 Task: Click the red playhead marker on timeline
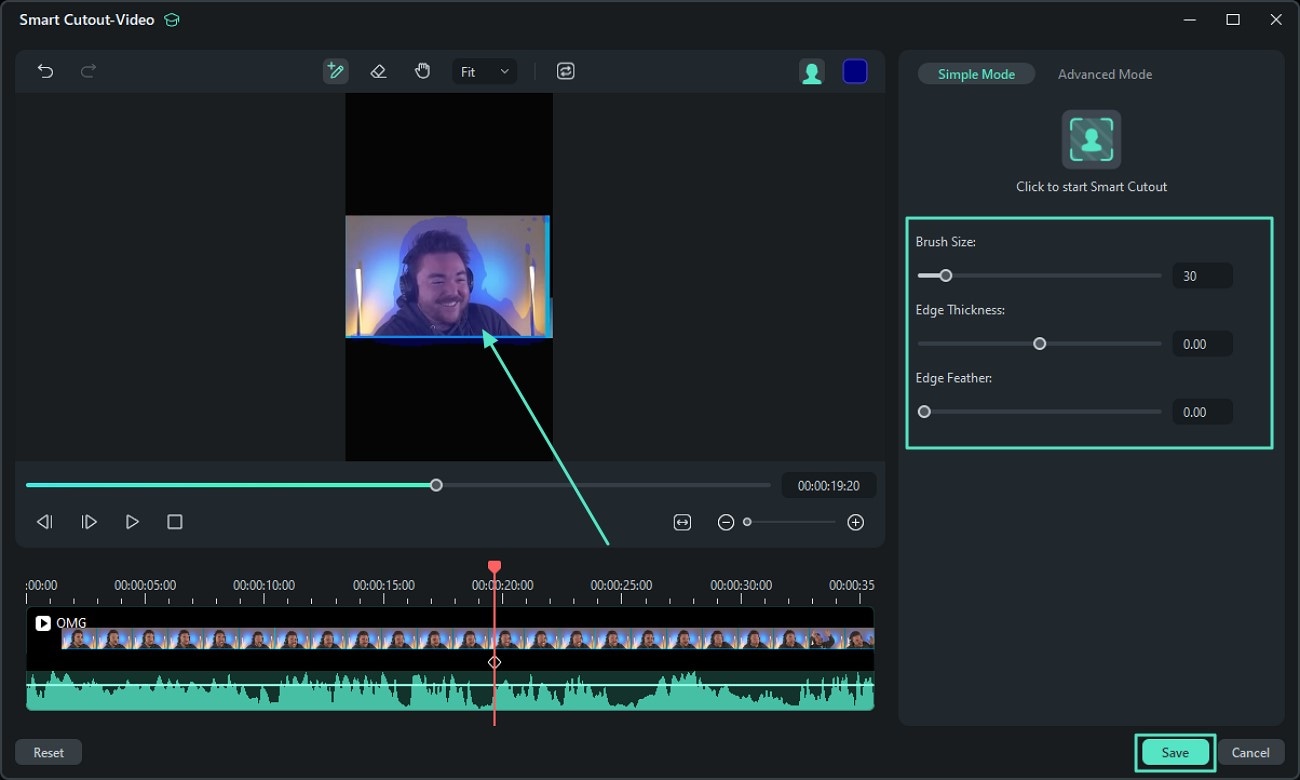(494, 567)
